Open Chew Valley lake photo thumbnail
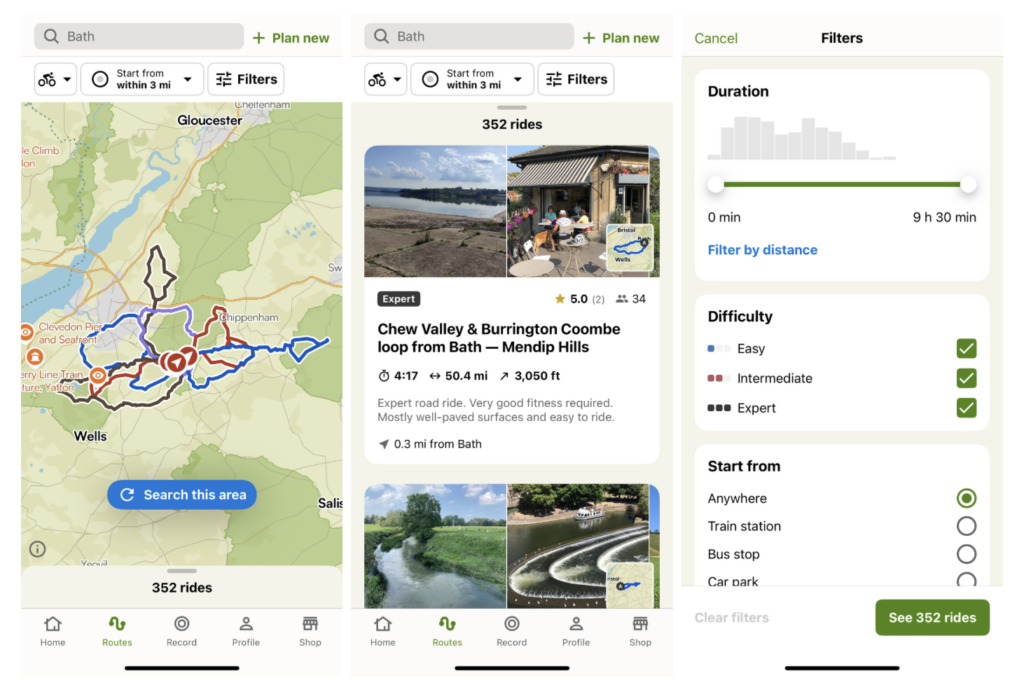The image size is (1024, 692). [x=435, y=211]
